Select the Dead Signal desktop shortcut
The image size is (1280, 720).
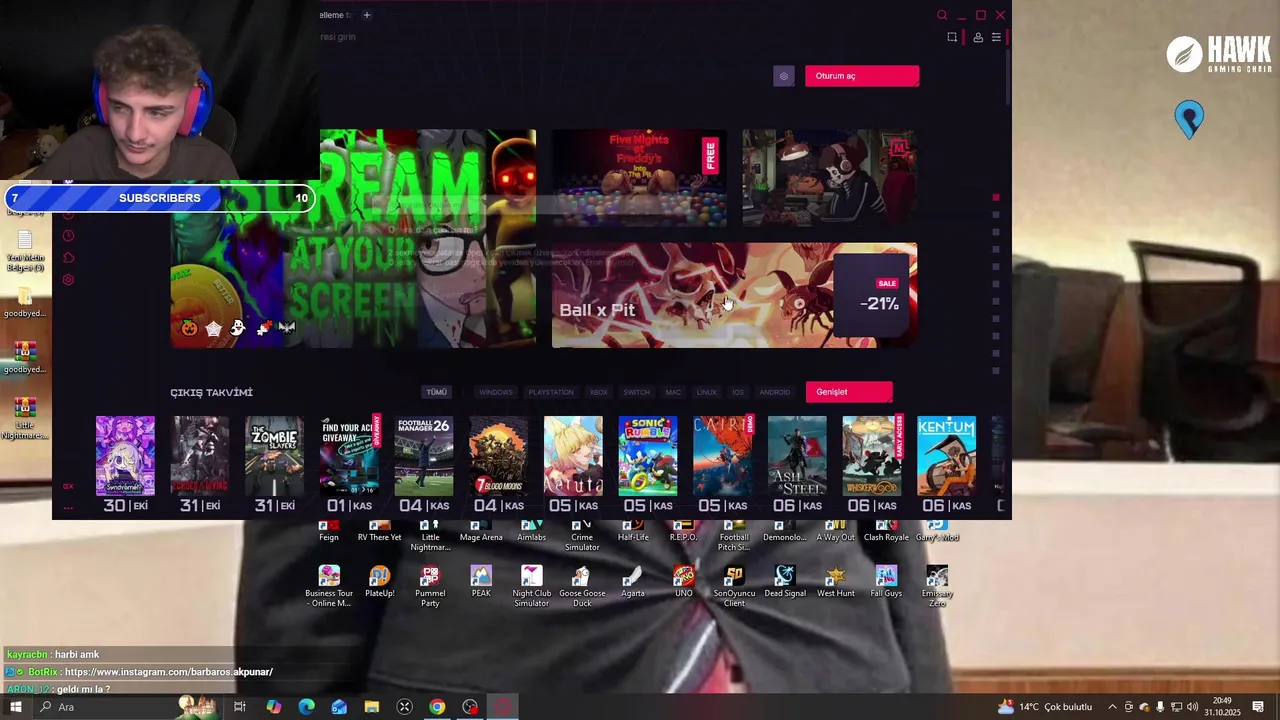click(785, 581)
